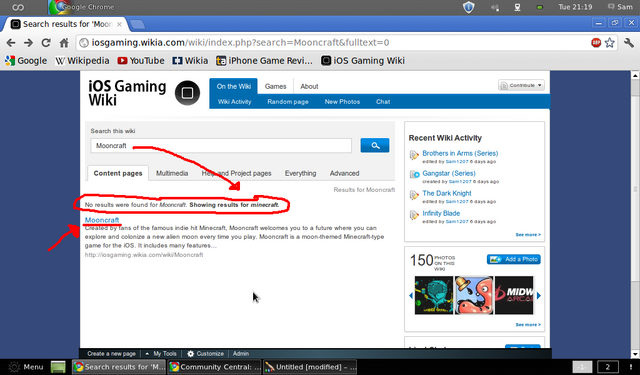Open Chat in the blue bar

(383, 102)
